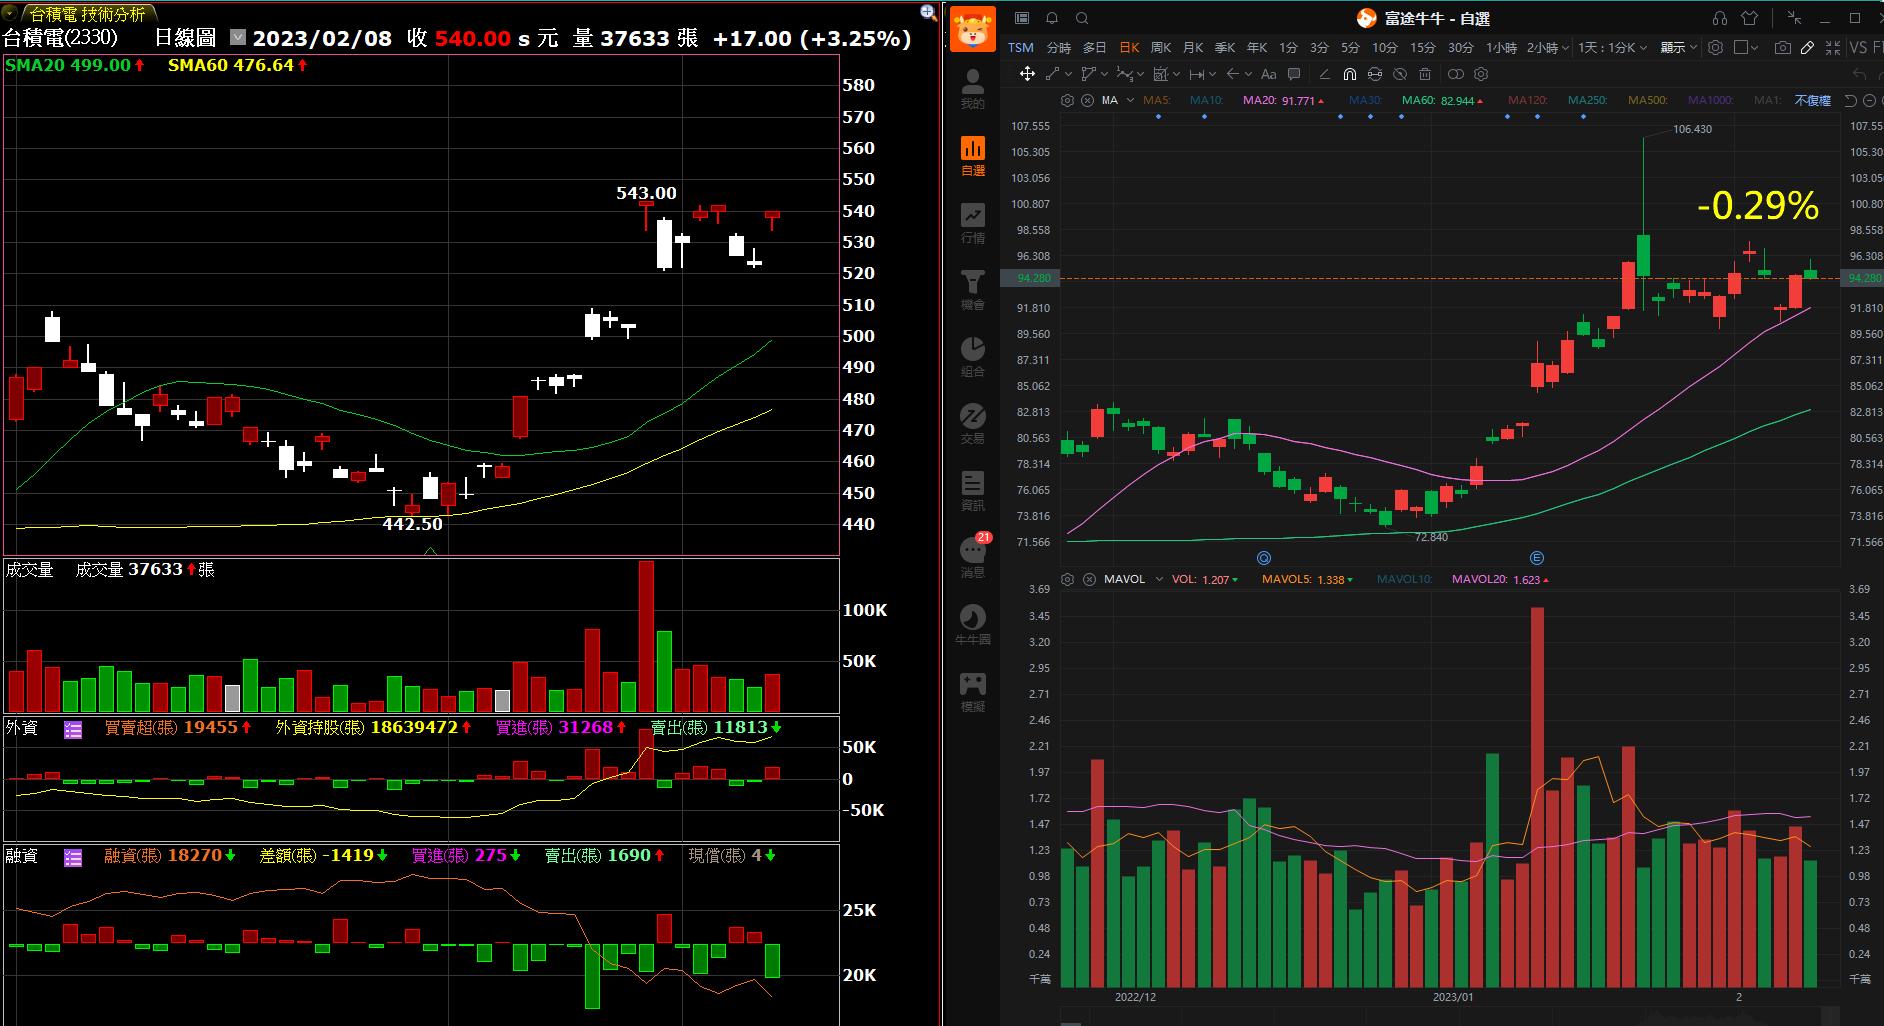Expand the 2小時 timeframe dropdown

click(x=1565, y=48)
